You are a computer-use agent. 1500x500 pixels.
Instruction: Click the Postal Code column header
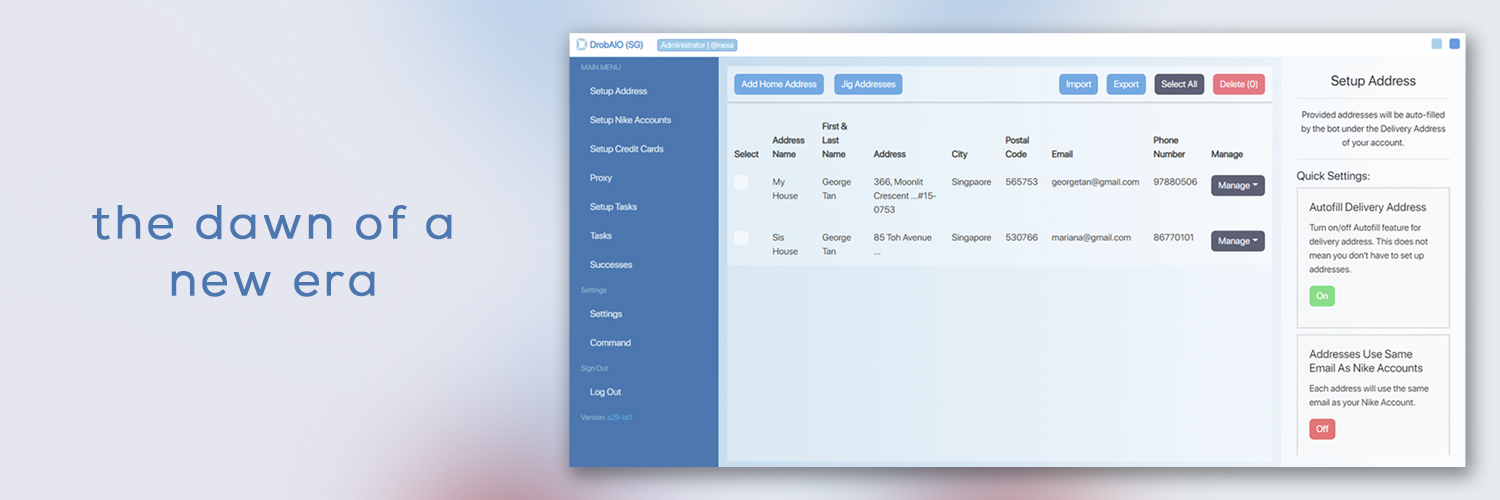click(x=1017, y=147)
